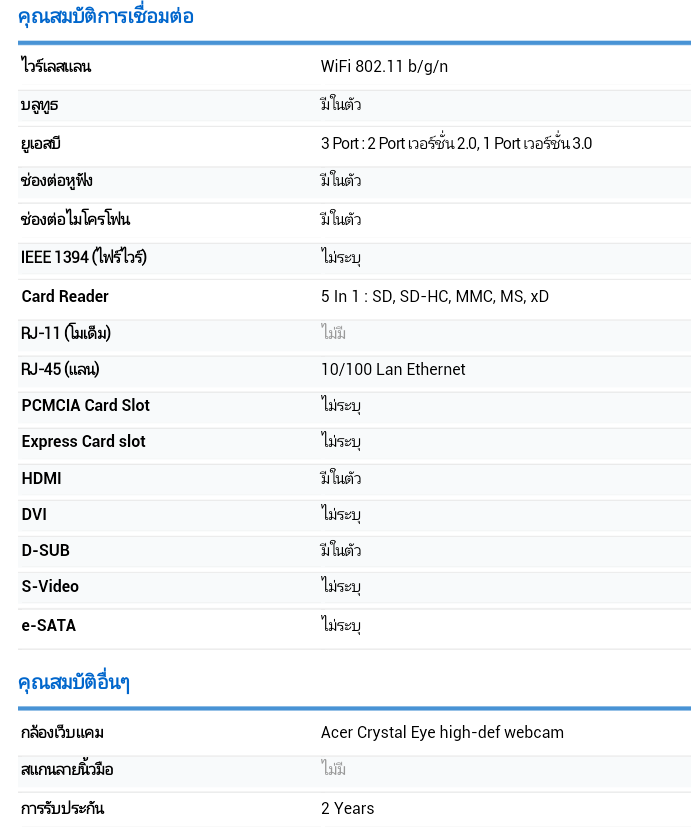Click the PCMCIA Card Slot label
This screenshot has height=827, width=691.
tap(86, 405)
